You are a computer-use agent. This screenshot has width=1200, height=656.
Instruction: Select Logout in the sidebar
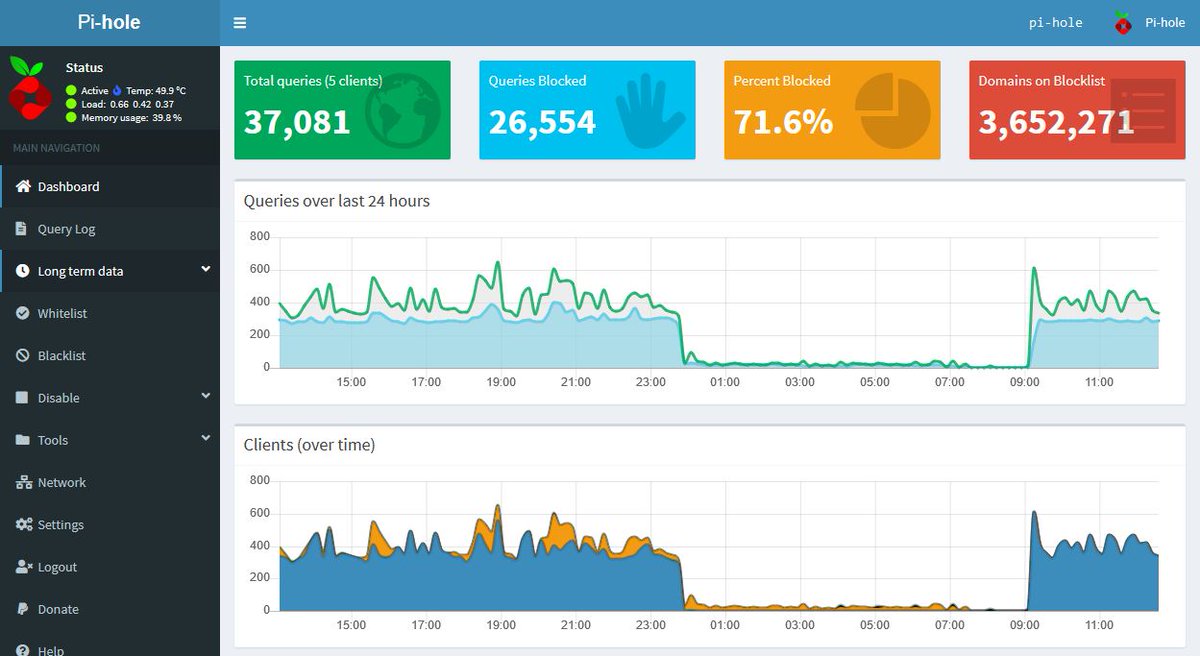(110, 566)
